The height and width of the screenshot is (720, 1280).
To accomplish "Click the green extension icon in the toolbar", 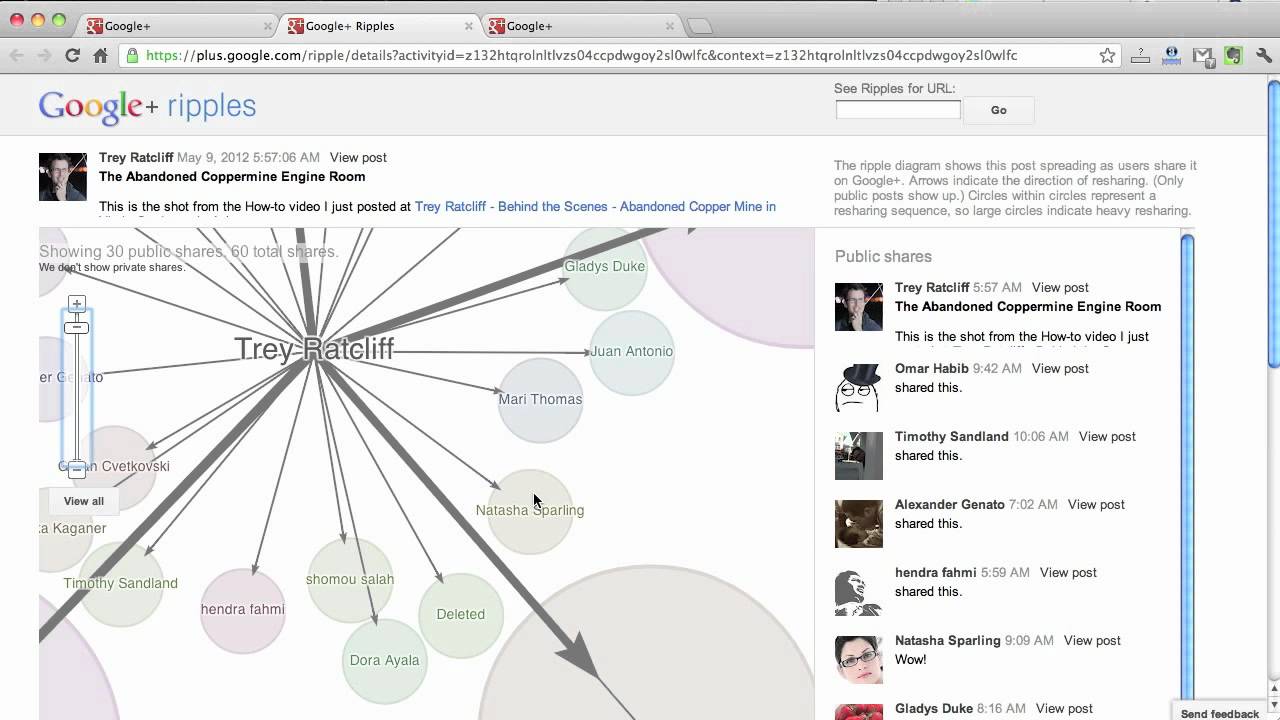I will 1233,56.
